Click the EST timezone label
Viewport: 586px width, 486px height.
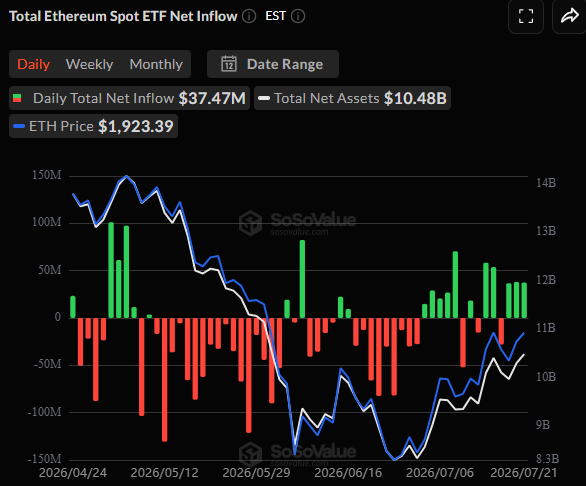[275, 16]
